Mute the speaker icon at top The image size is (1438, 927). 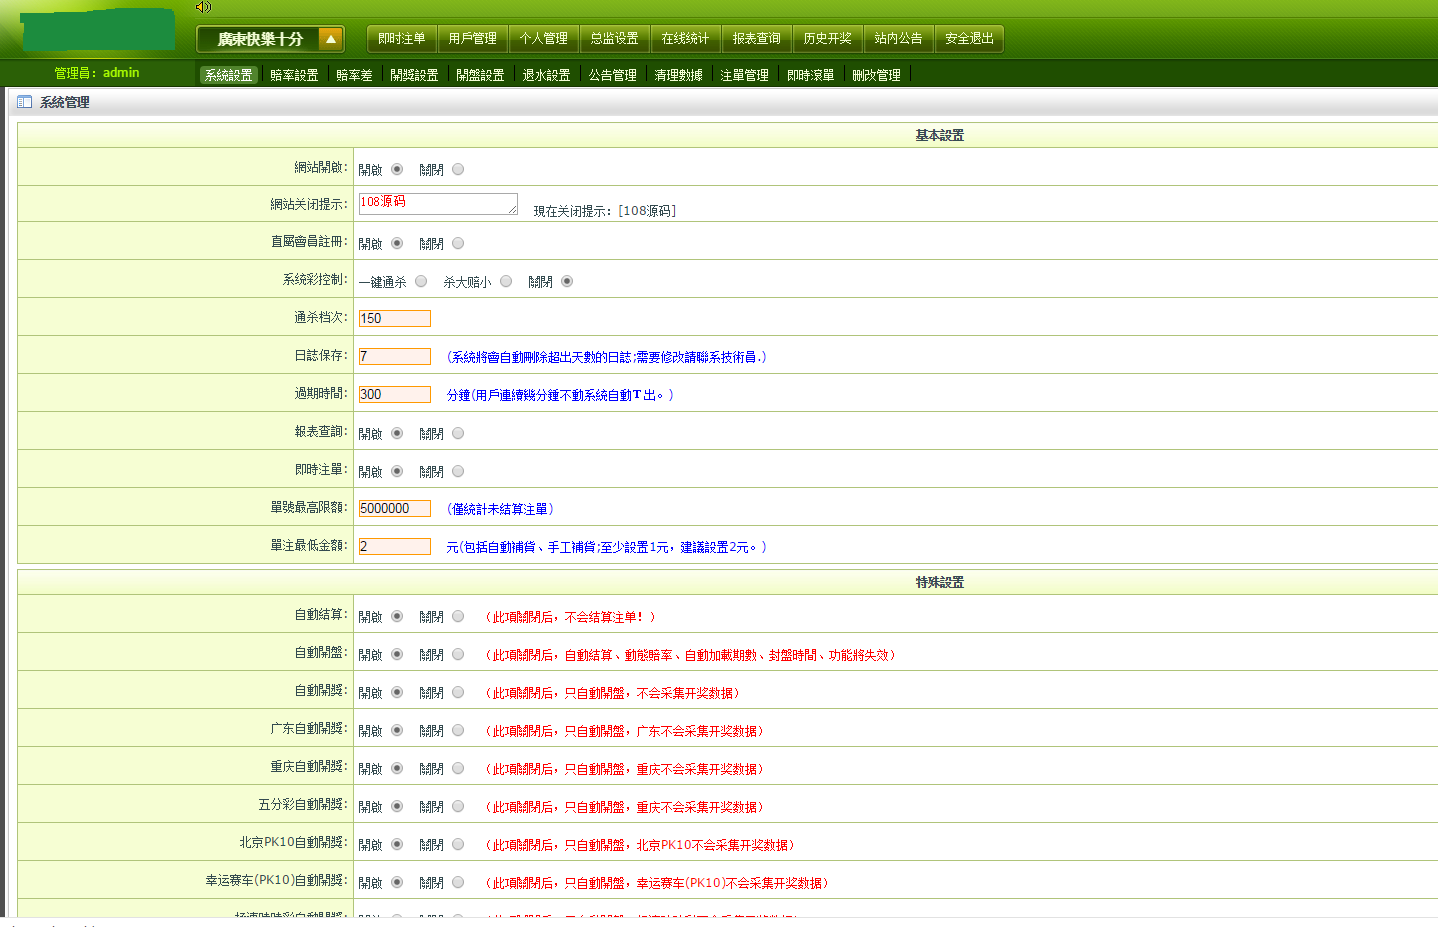click(x=203, y=7)
